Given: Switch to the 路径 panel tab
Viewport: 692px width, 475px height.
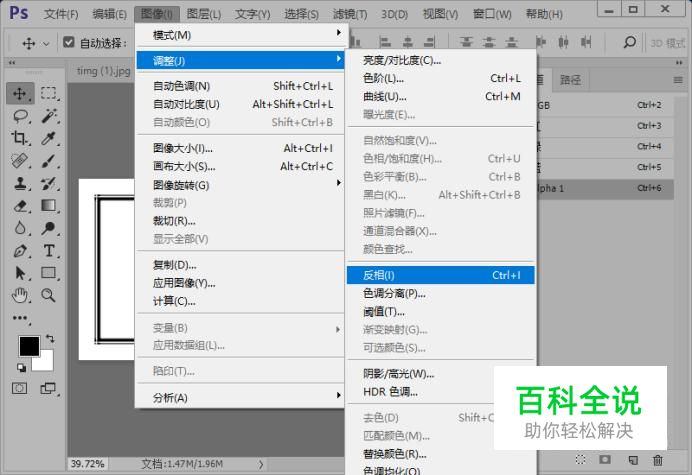Looking at the screenshot, I should 570,80.
